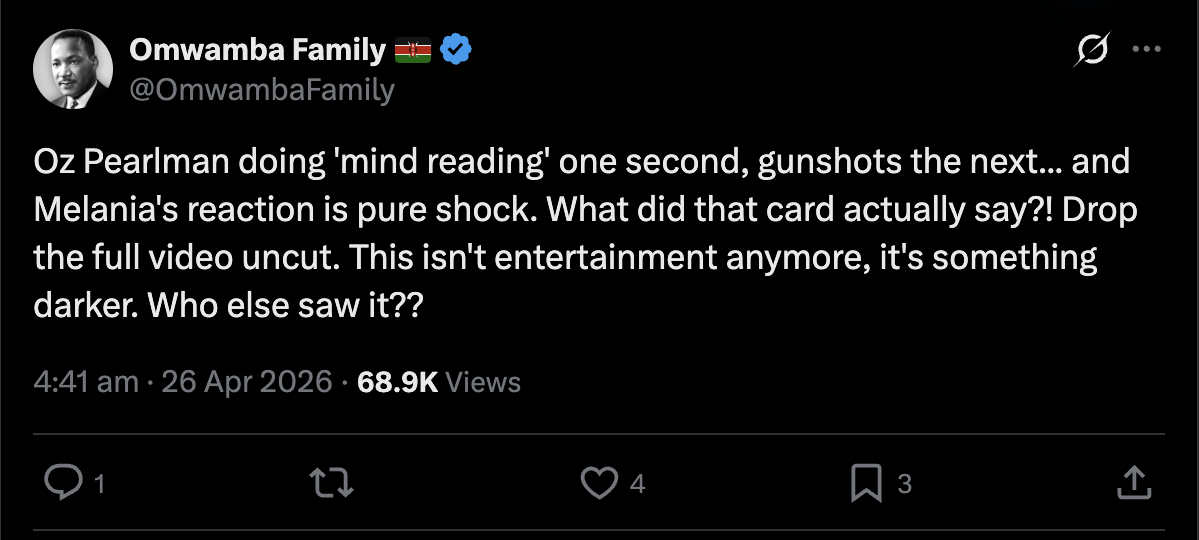
Task: Click the reply speech bubble icon
Action: click(64, 485)
